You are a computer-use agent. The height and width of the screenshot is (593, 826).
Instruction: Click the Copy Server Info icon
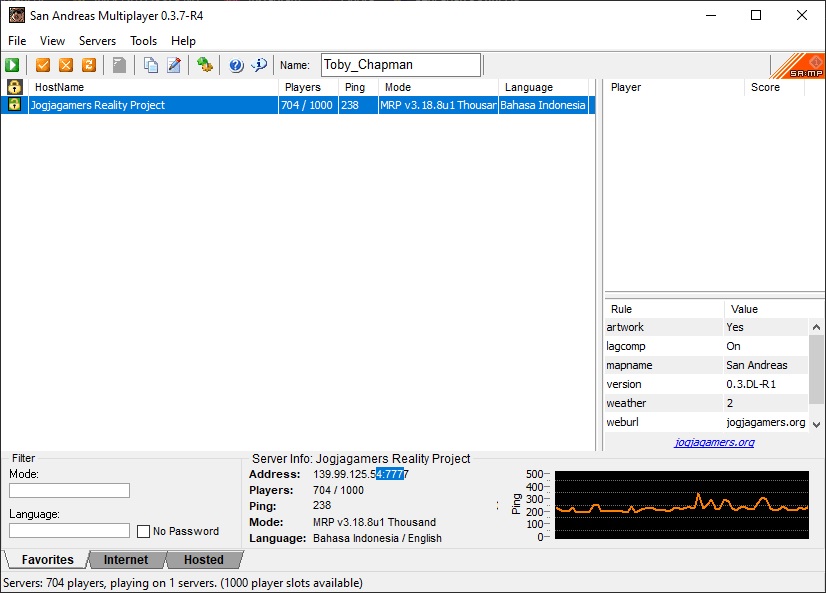[151, 65]
